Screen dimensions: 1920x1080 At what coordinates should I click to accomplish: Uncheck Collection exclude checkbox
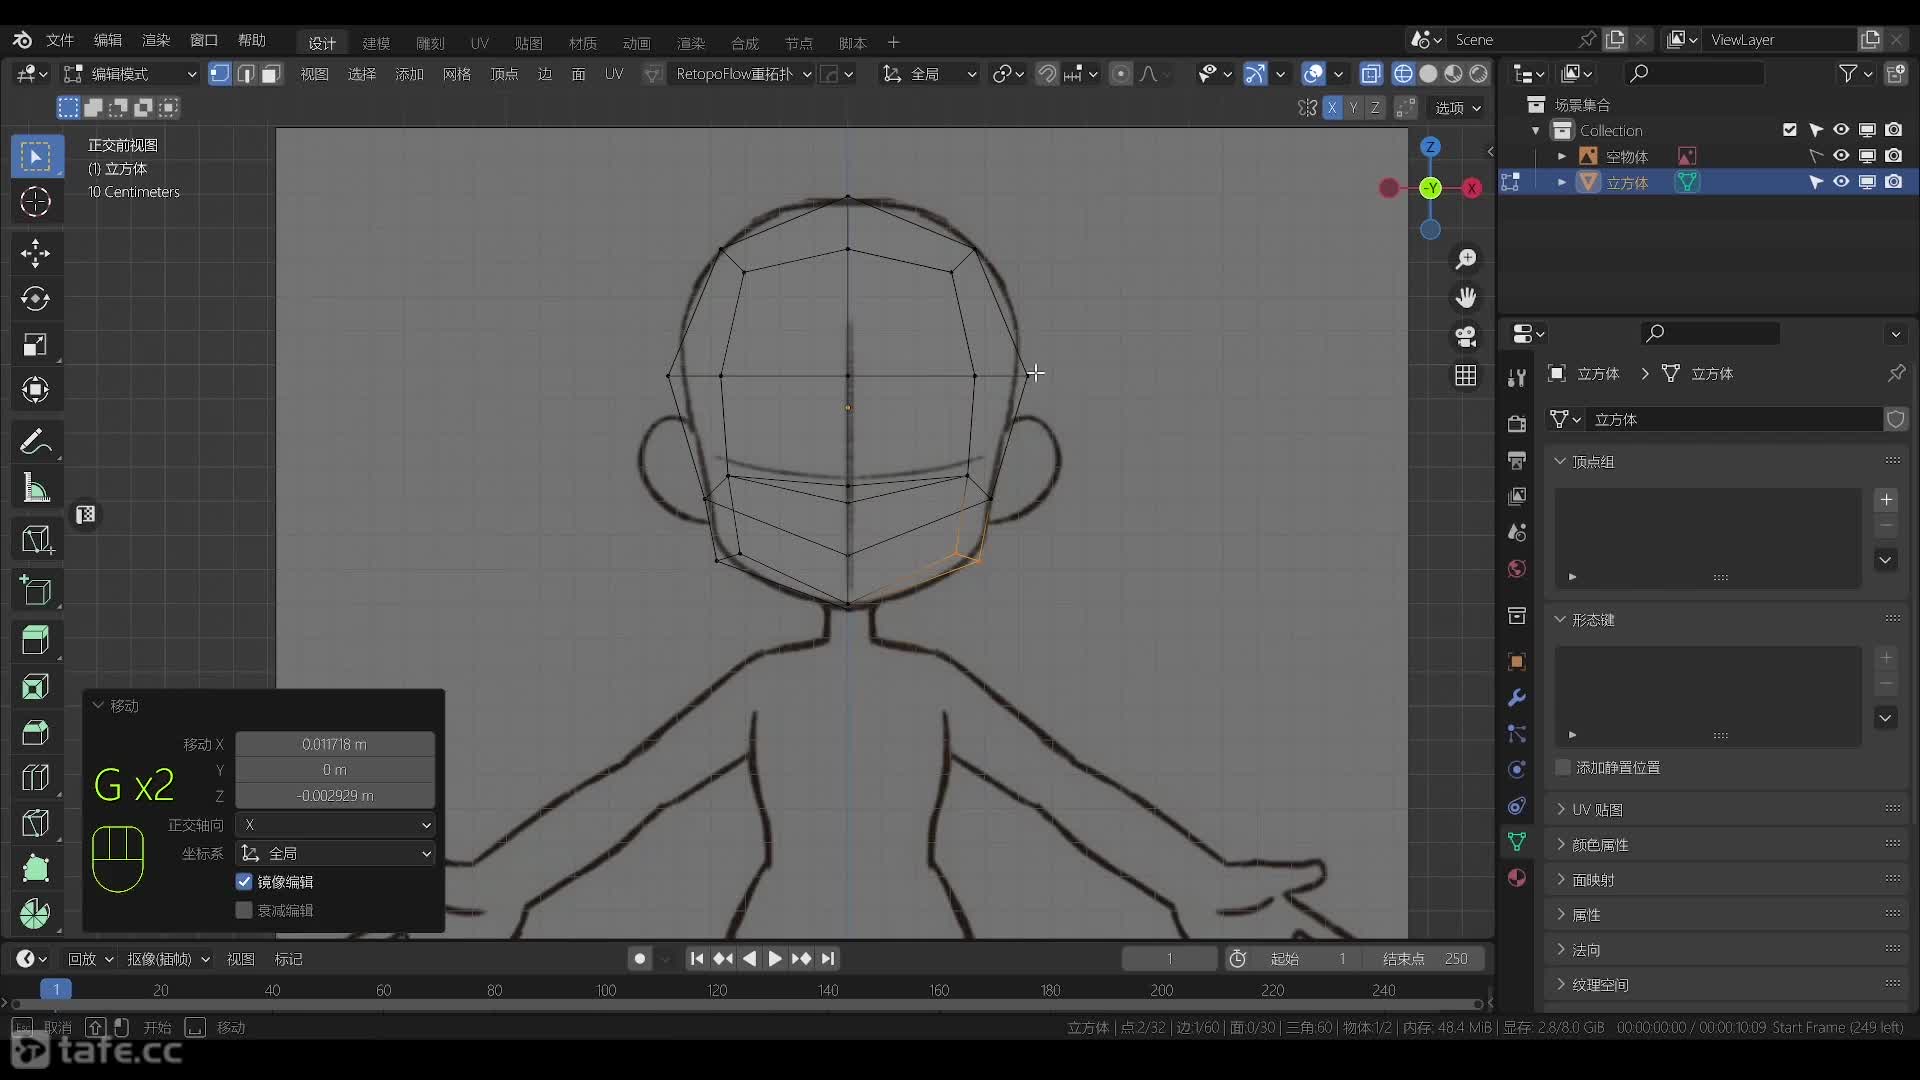click(x=1790, y=130)
